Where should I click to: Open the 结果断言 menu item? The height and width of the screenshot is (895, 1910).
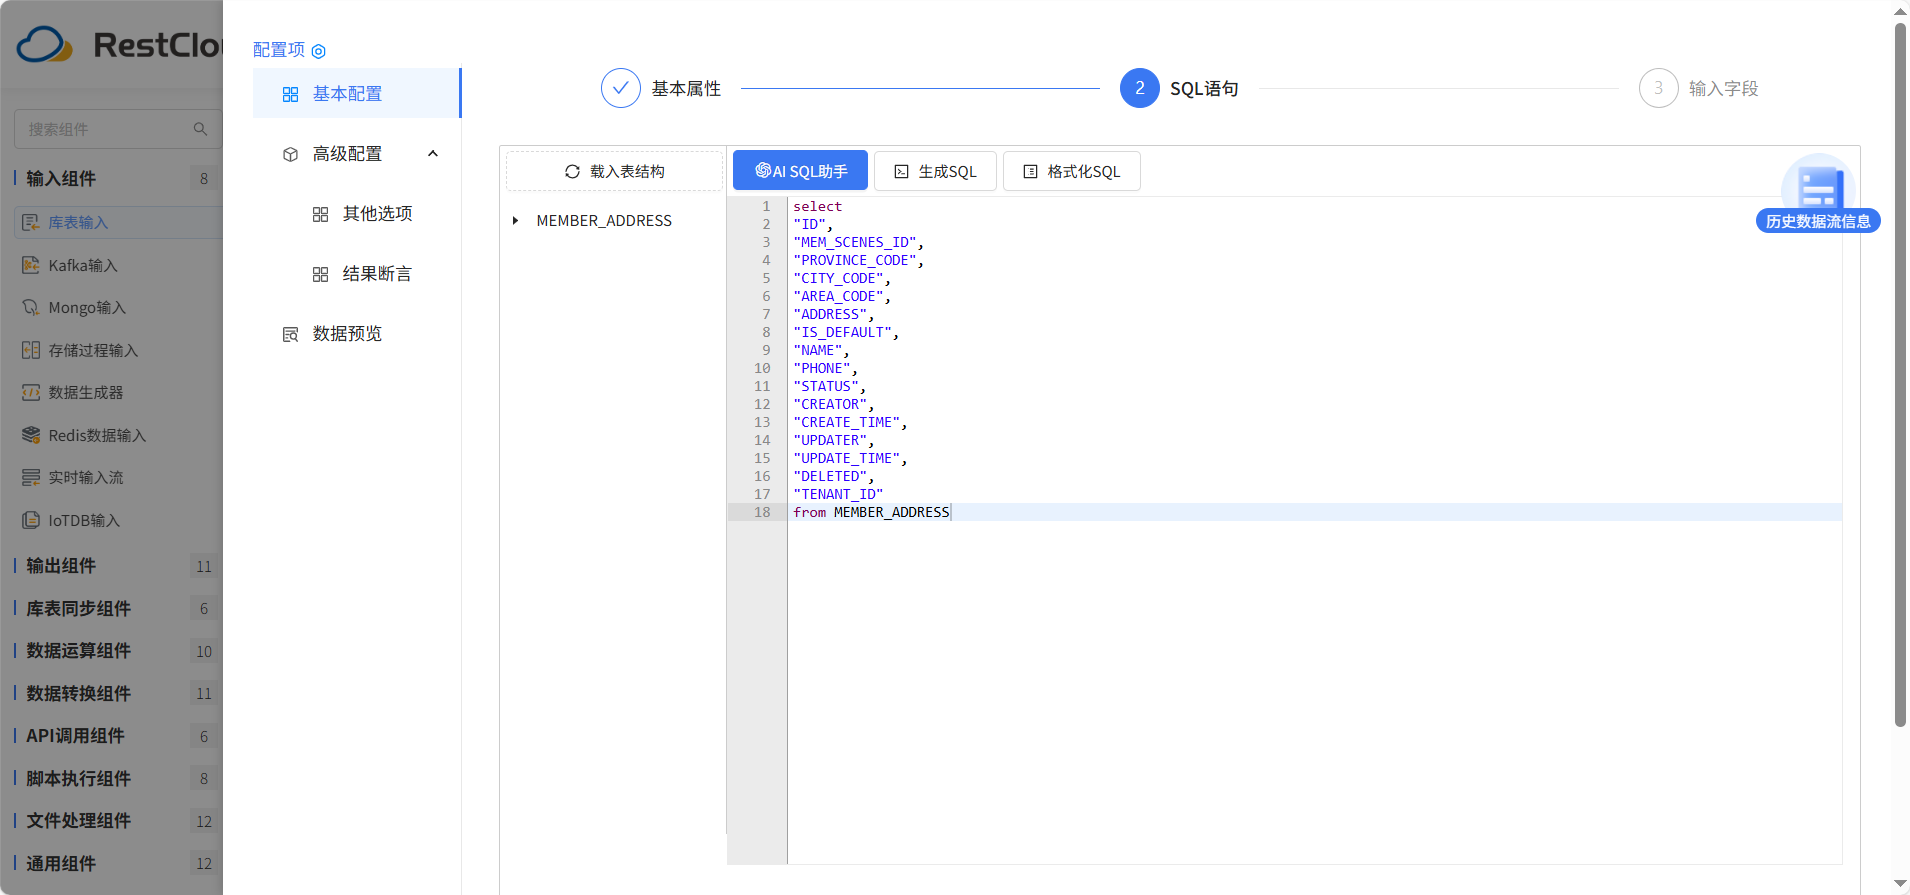pyautogui.click(x=356, y=274)
